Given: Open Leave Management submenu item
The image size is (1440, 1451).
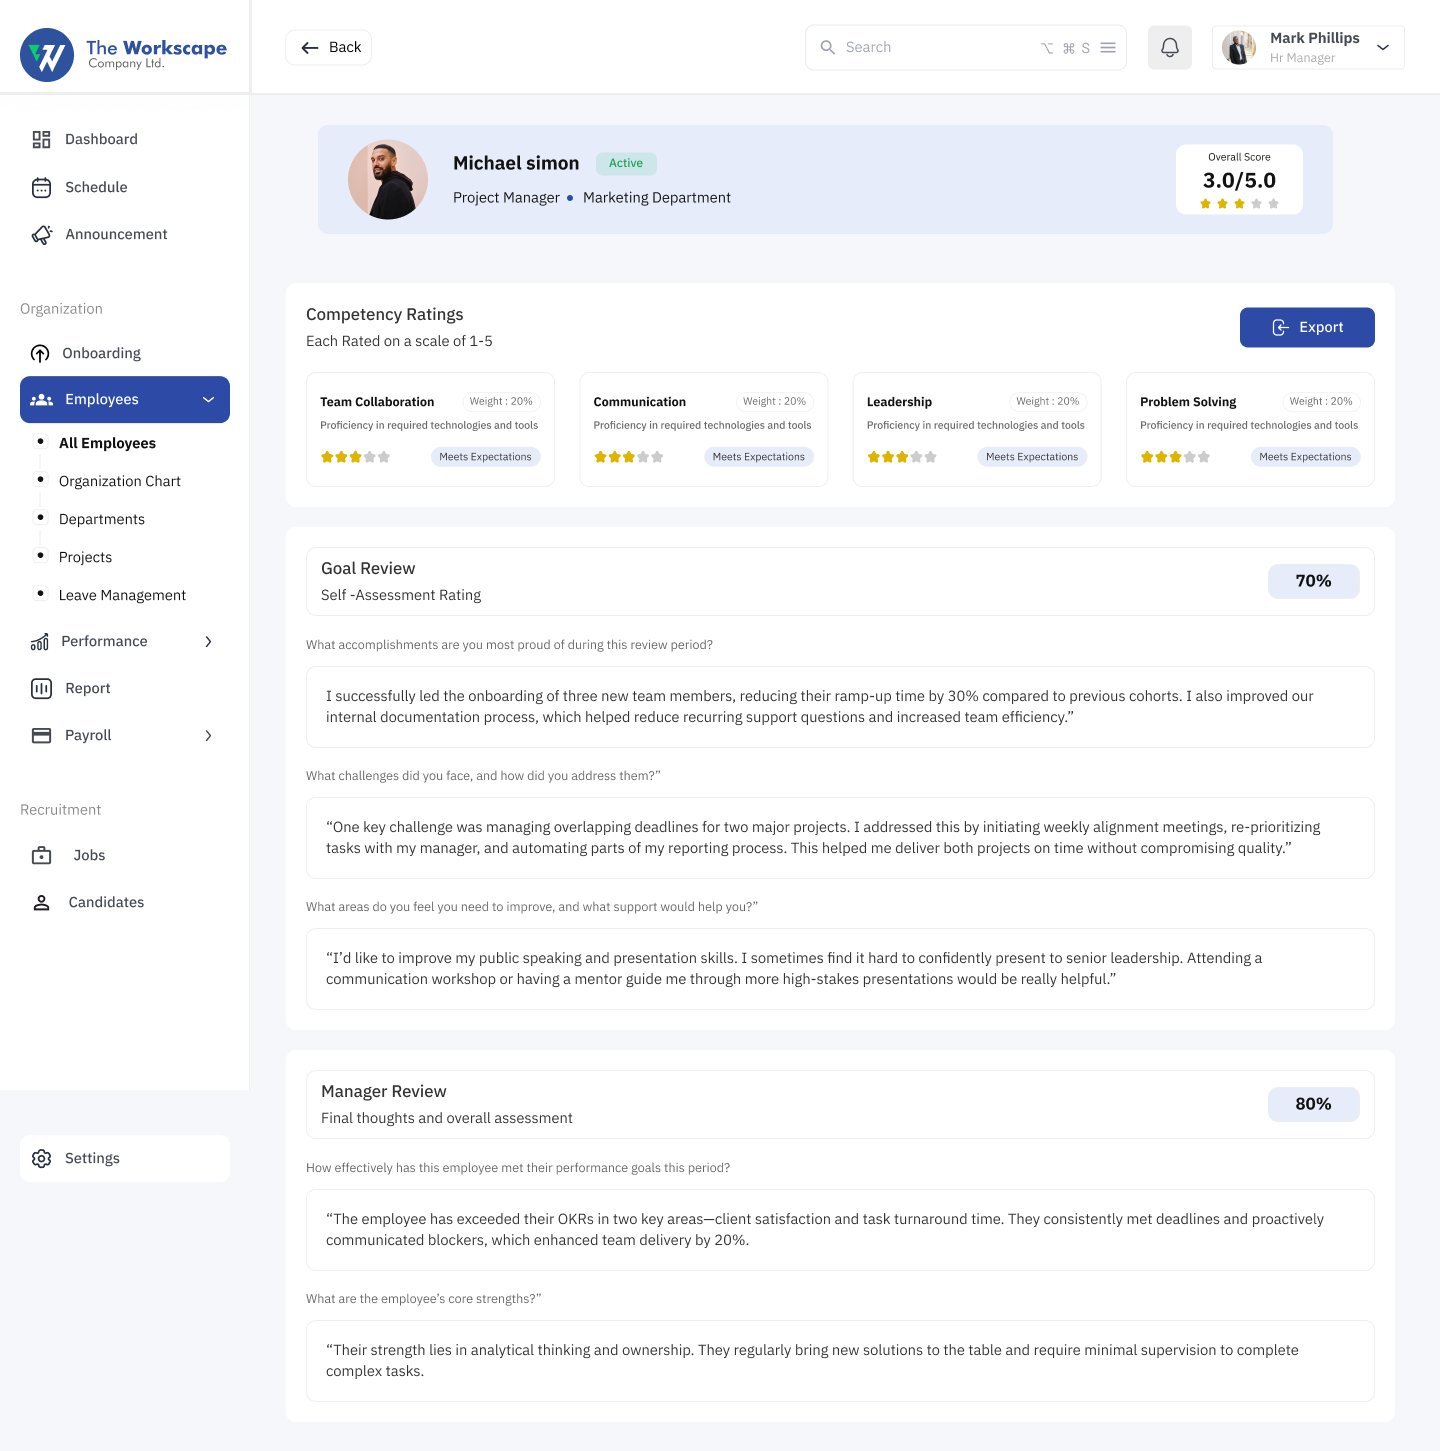Looking at the screenshot, I should click(x=122, y=595).
